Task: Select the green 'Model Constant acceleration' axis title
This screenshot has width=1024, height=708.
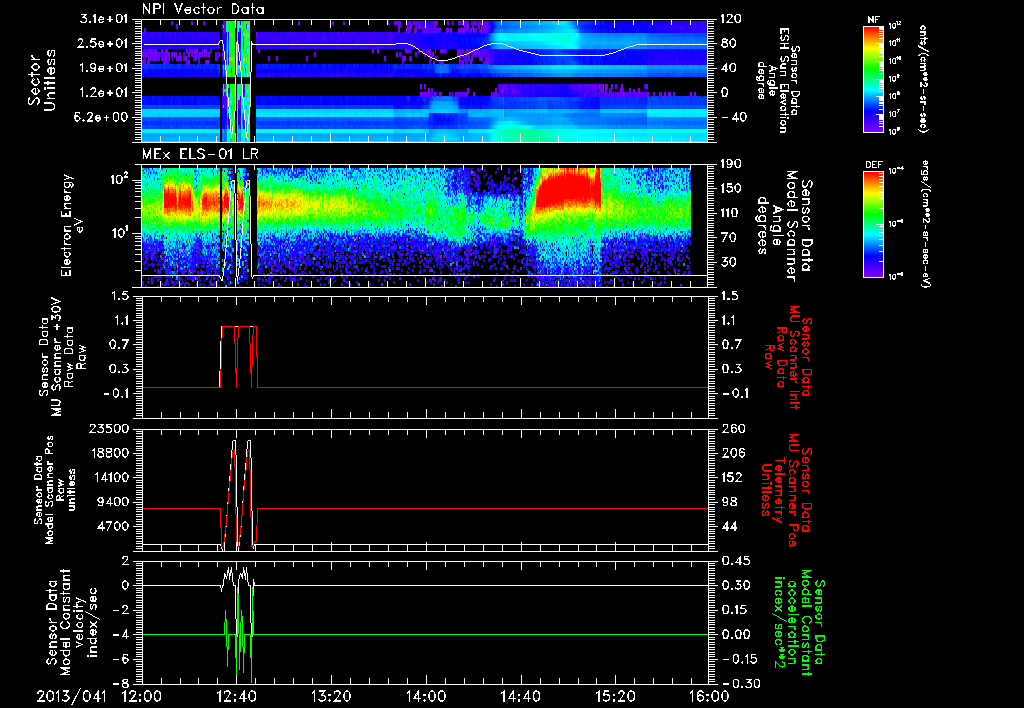Action: click(x=800, y=620)
